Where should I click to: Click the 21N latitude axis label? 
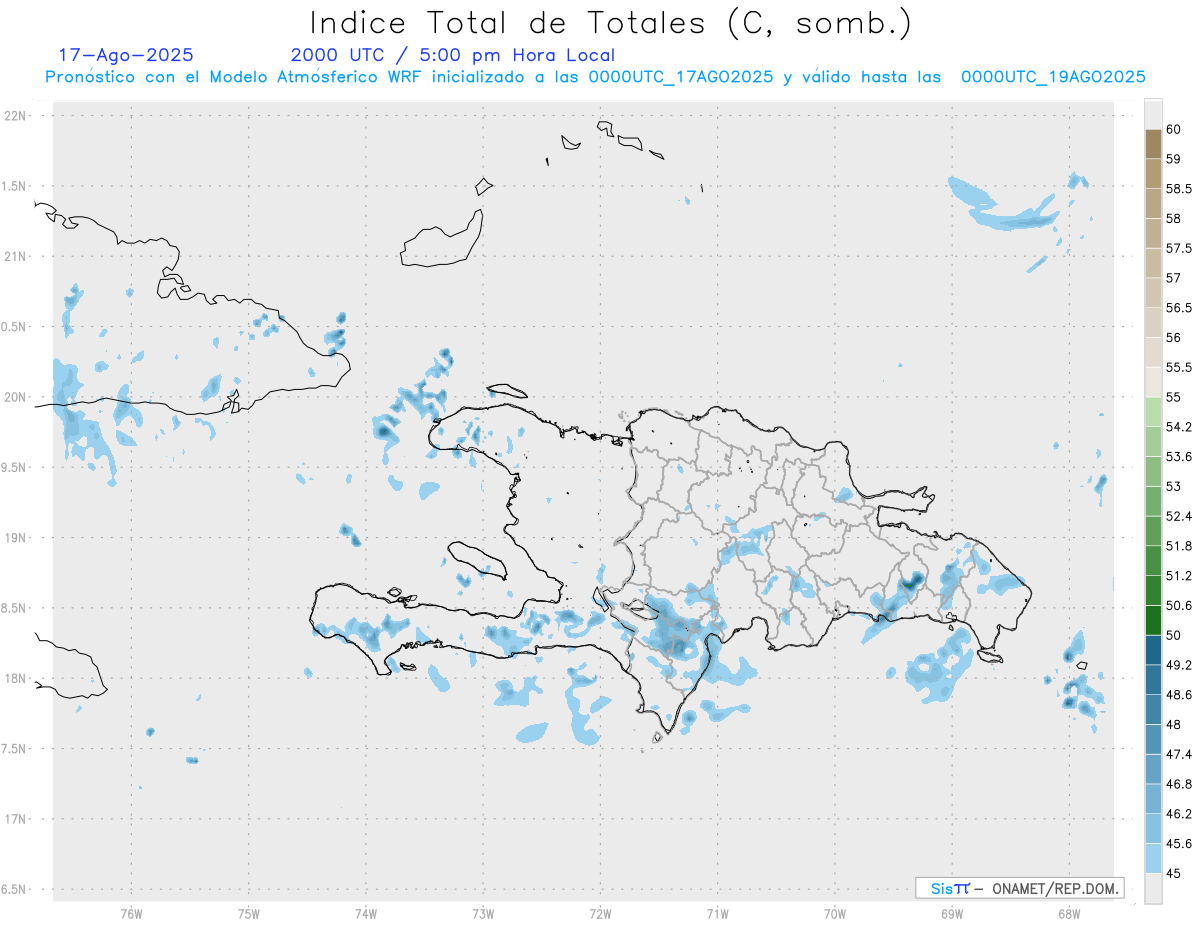(x=17, y=256)
